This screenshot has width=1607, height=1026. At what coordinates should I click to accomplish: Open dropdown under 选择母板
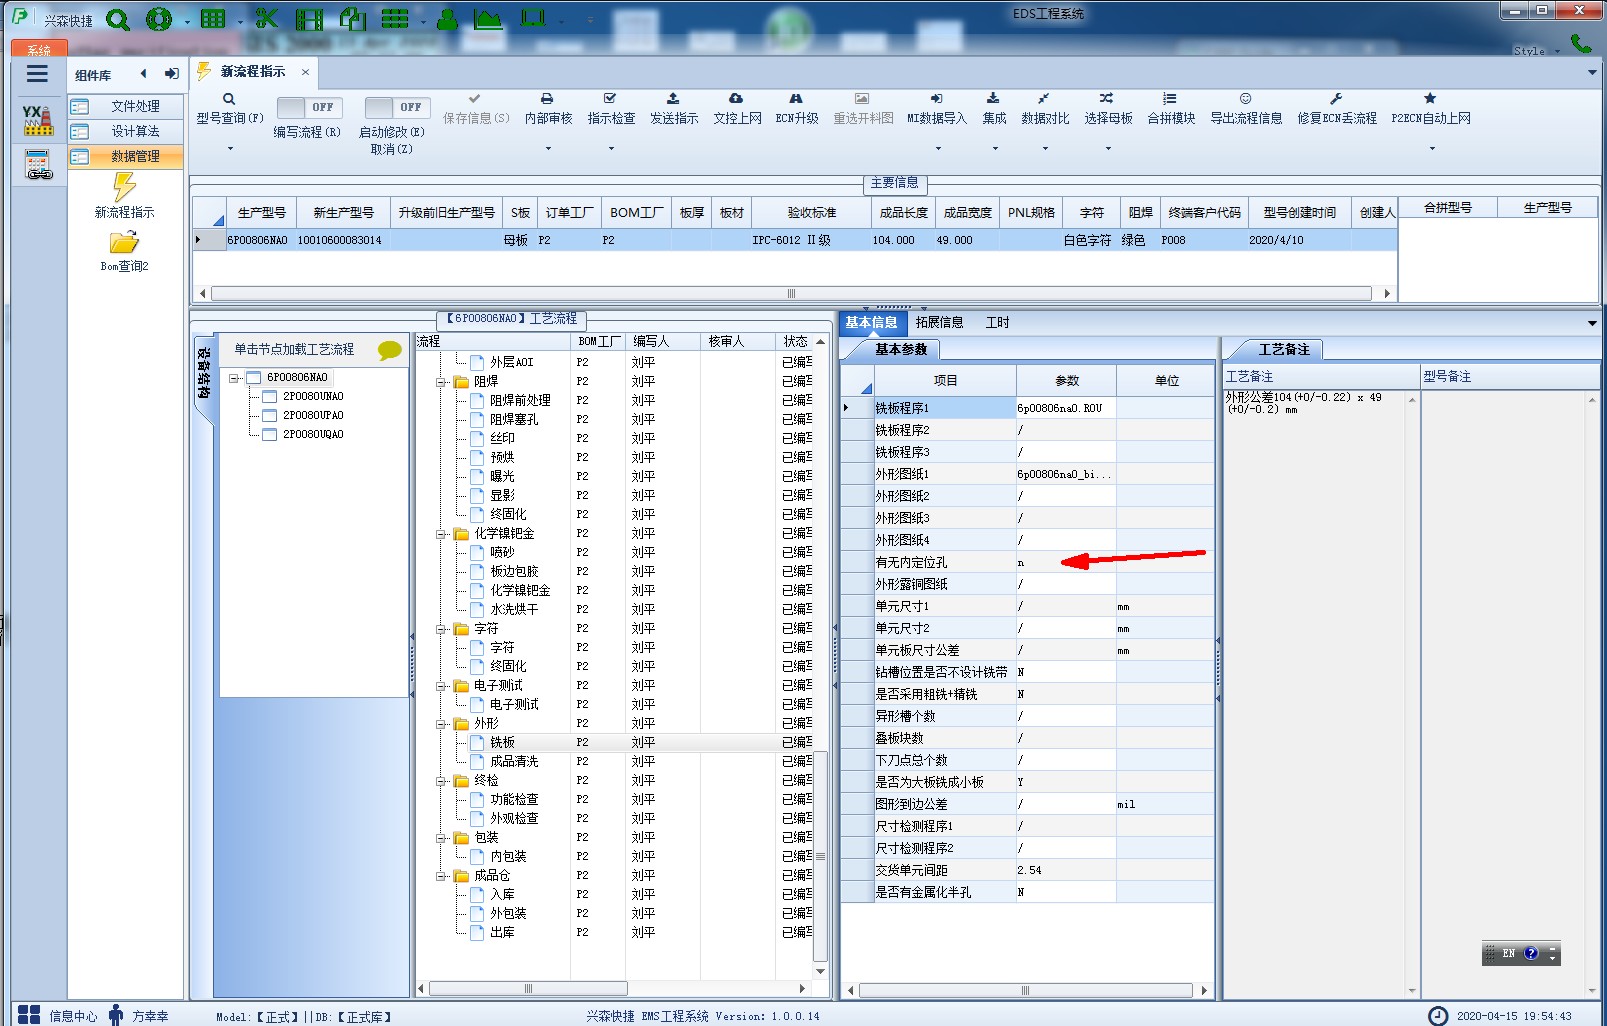point(1108,149)
